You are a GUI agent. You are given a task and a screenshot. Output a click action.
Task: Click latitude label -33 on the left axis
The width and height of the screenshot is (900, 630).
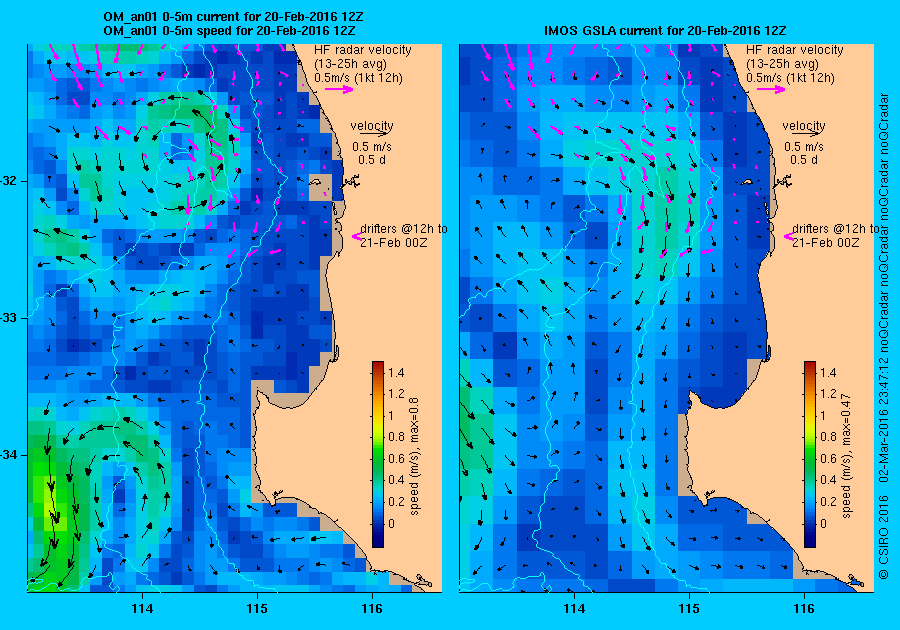tap(10, 318)
